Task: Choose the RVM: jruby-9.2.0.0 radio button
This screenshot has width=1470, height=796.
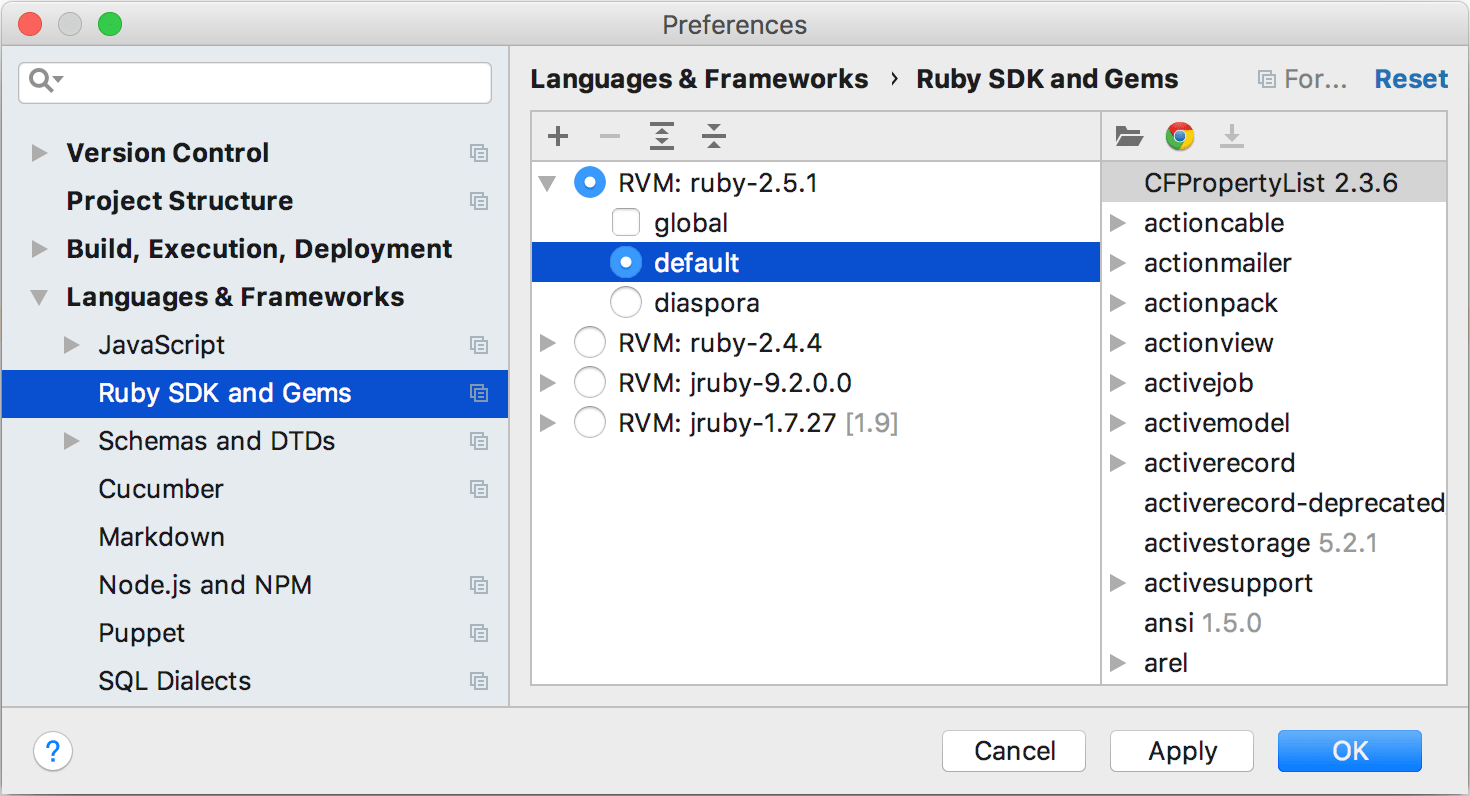Action: (x=590, y=383)
